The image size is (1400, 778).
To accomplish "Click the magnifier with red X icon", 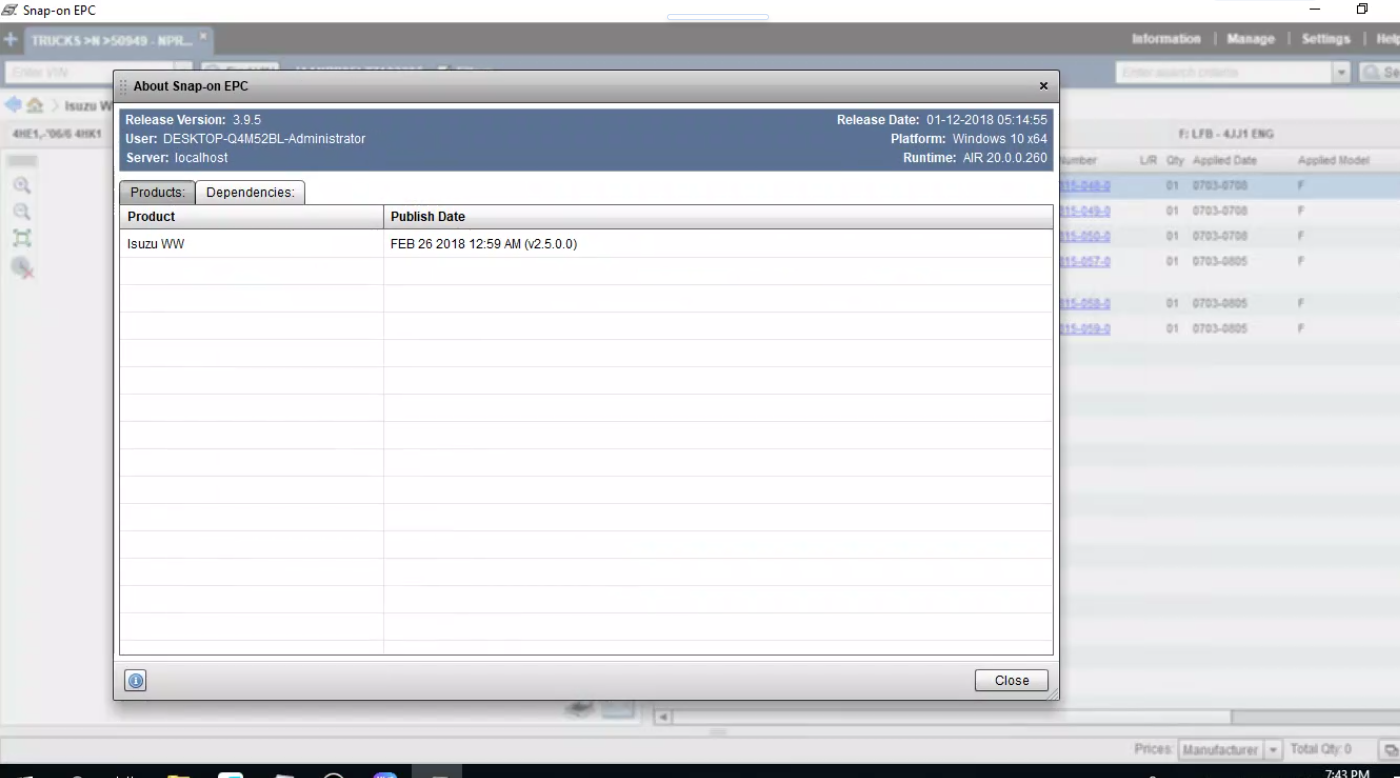I will pyautogui.click(x=22, y=267).
